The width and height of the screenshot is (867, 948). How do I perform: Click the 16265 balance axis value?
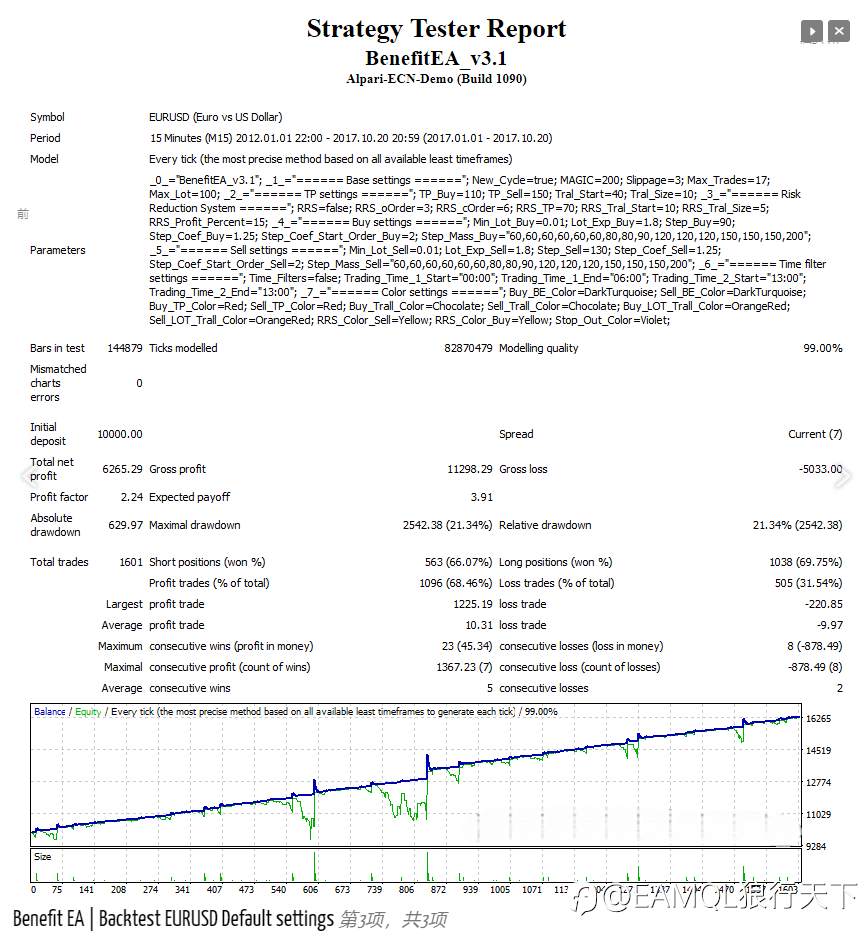click(x=818, y=719)
